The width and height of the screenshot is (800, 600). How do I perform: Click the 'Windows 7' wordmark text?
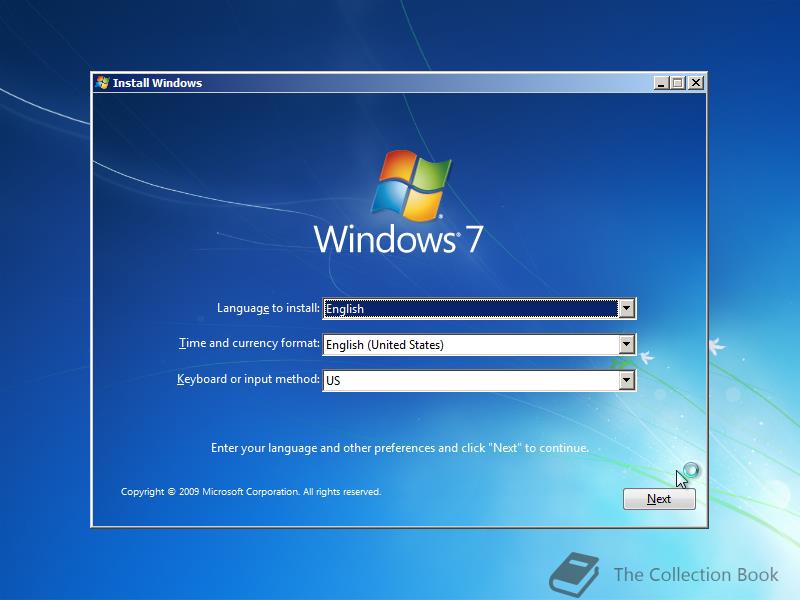[x=398, y=239]
